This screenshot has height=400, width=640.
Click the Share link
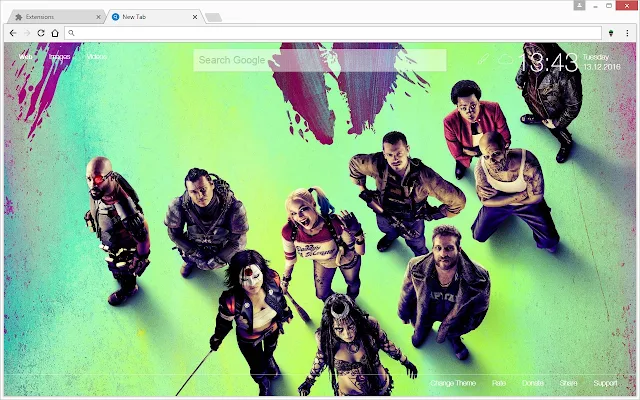pyautogui.click(x=568, y=383)
